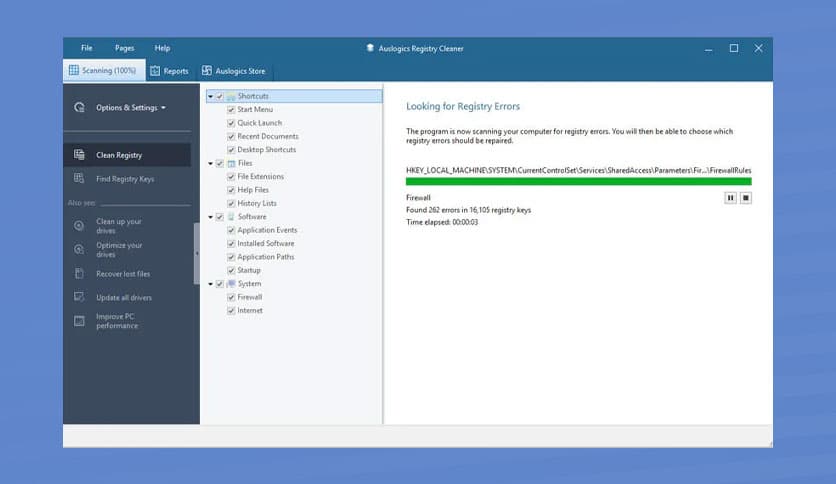Click the Update all drivers icon
This screenshot has height=484, width=836.
coord(79,297)
